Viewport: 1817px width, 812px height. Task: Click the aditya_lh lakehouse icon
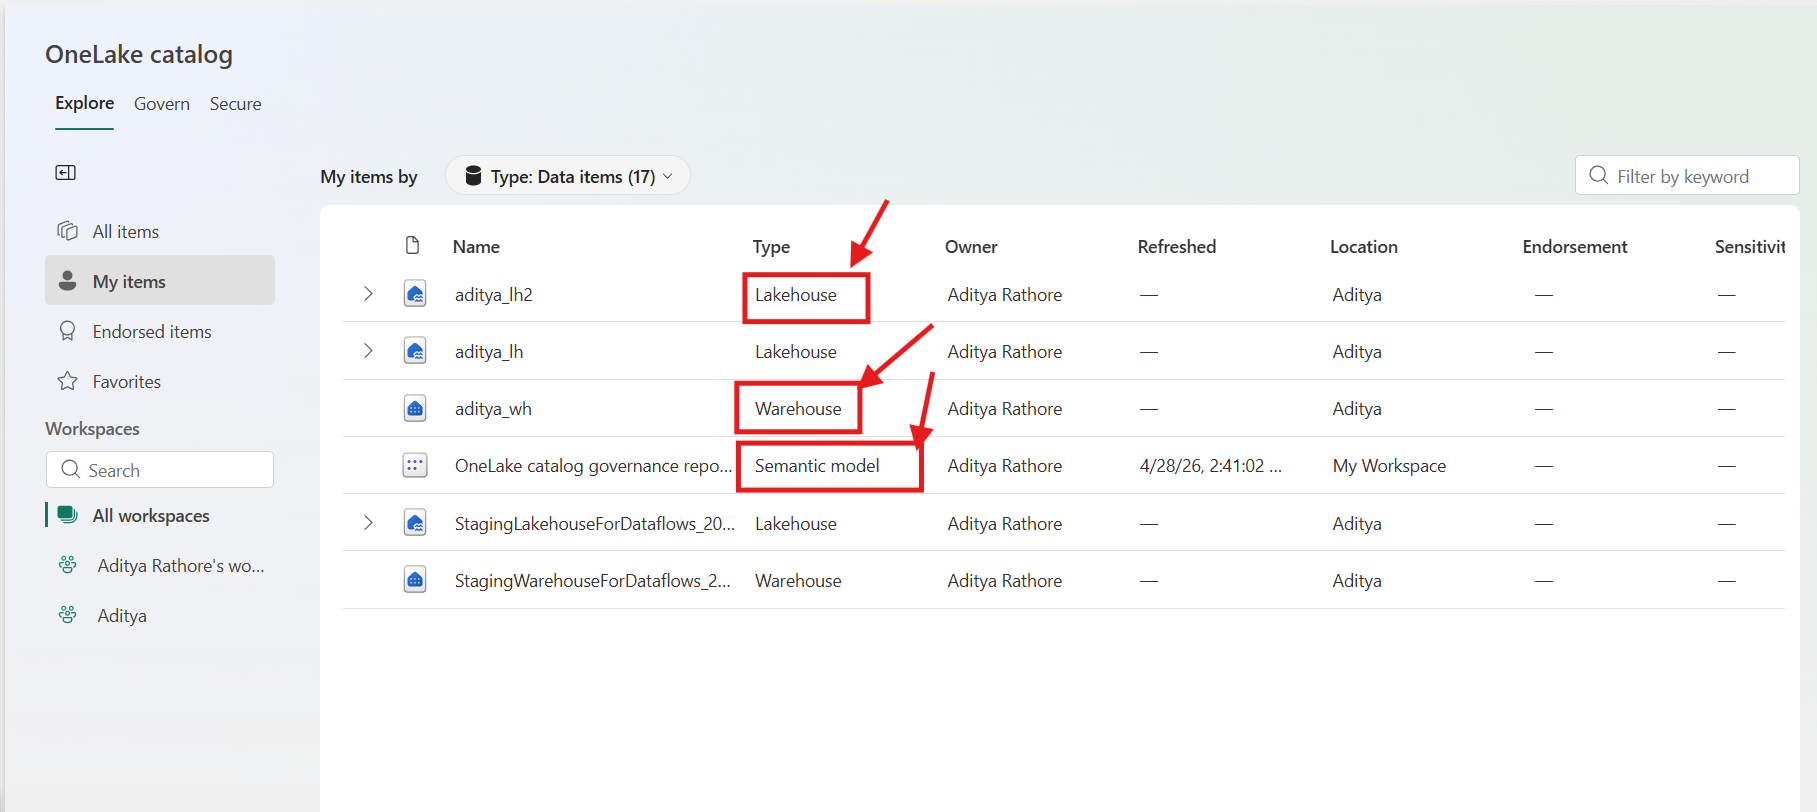click(x=415, y=351)
